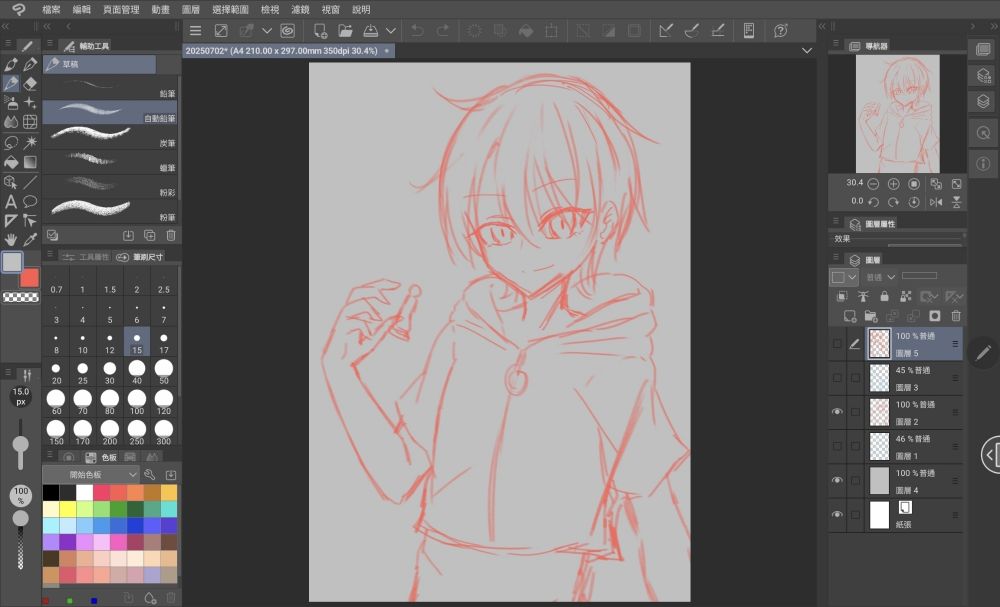Select the 炭筆 charcoal sub tool
This screenshot has width=1000, height=607.
point(110,137)
